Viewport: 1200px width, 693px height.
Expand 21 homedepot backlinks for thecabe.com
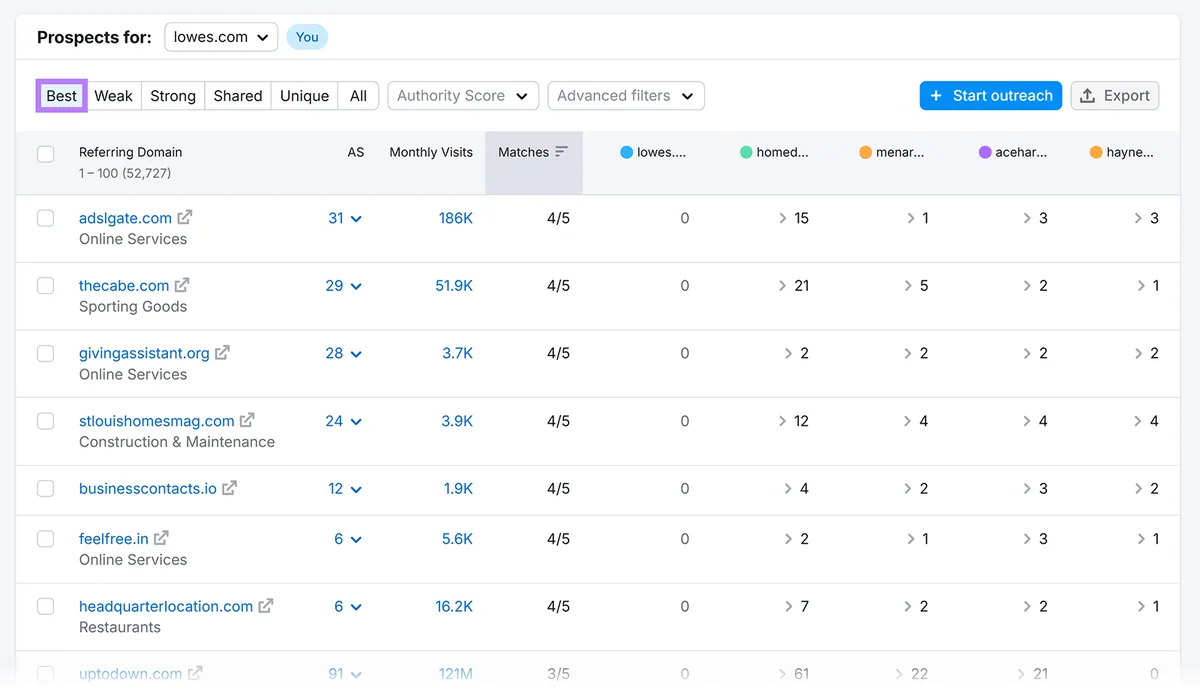794,286
